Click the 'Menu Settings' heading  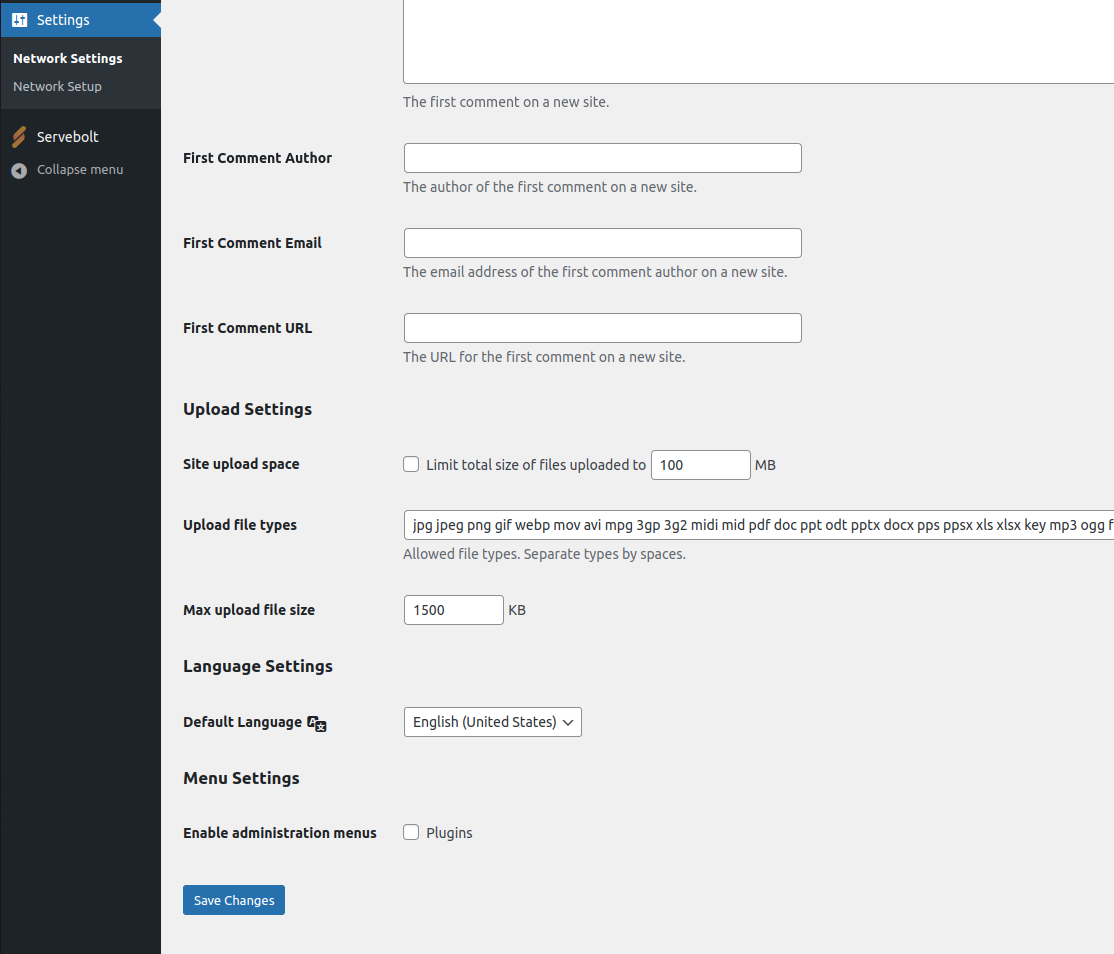pos(241,778)
